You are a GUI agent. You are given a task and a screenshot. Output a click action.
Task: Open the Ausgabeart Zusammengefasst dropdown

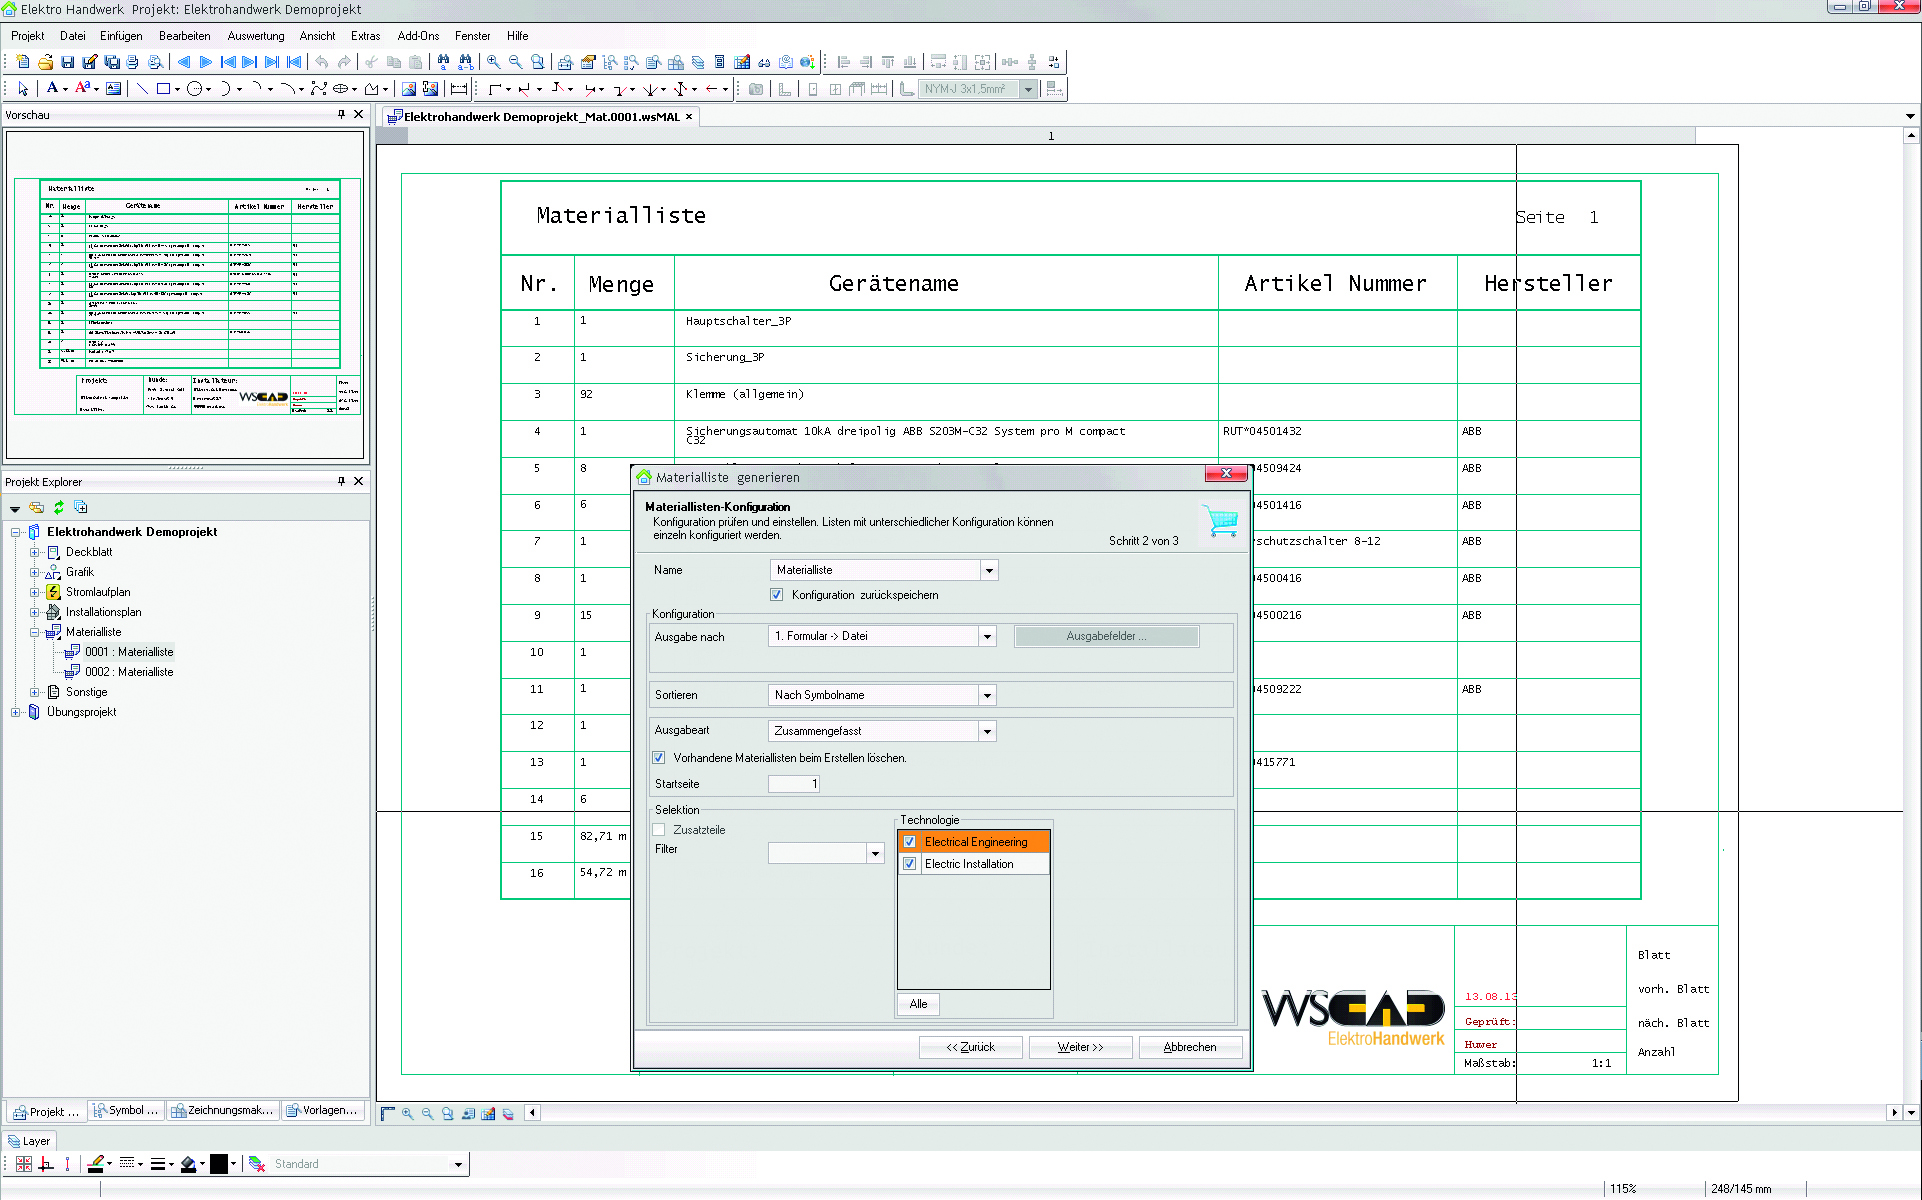pyautogui.click(x=987, y=731)
